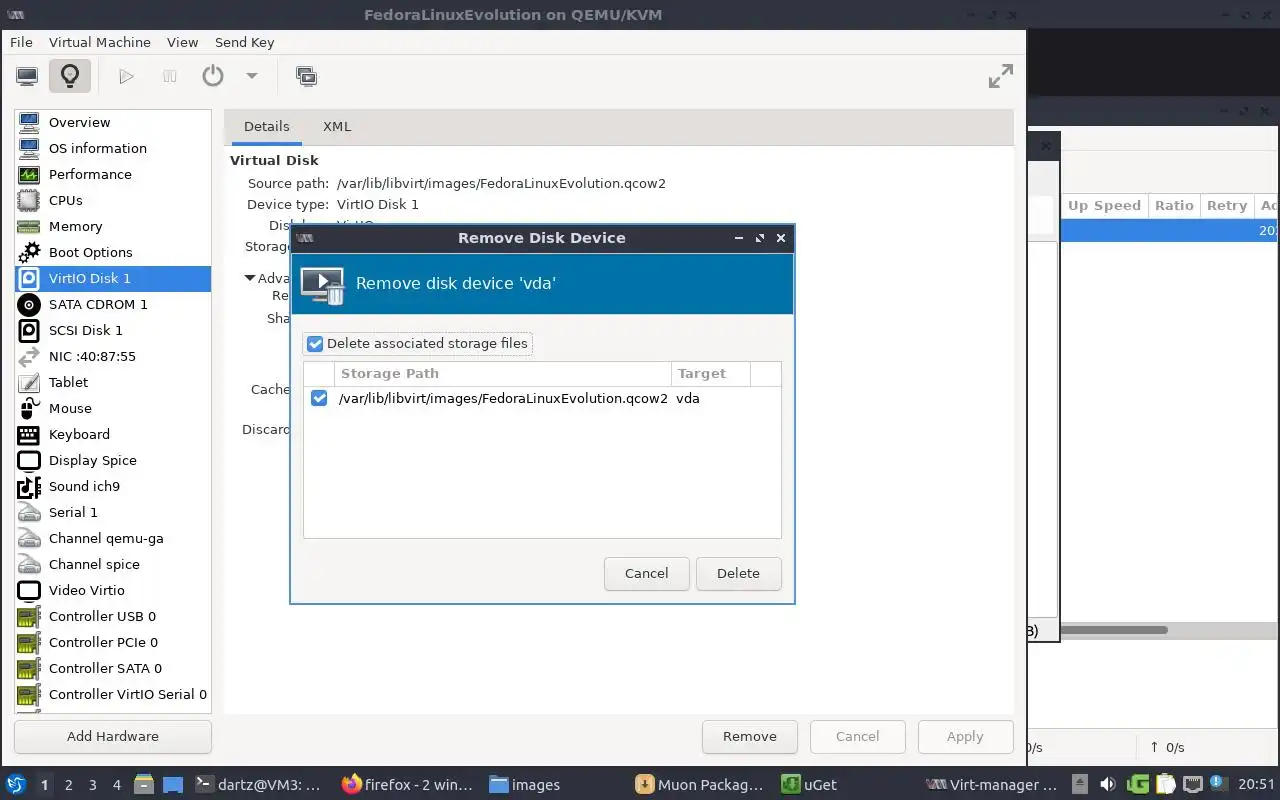The height and width of the screenshot is (800, 1280).
Task: Open the manage snapshots toolbar icon
Action: point(306,76)
